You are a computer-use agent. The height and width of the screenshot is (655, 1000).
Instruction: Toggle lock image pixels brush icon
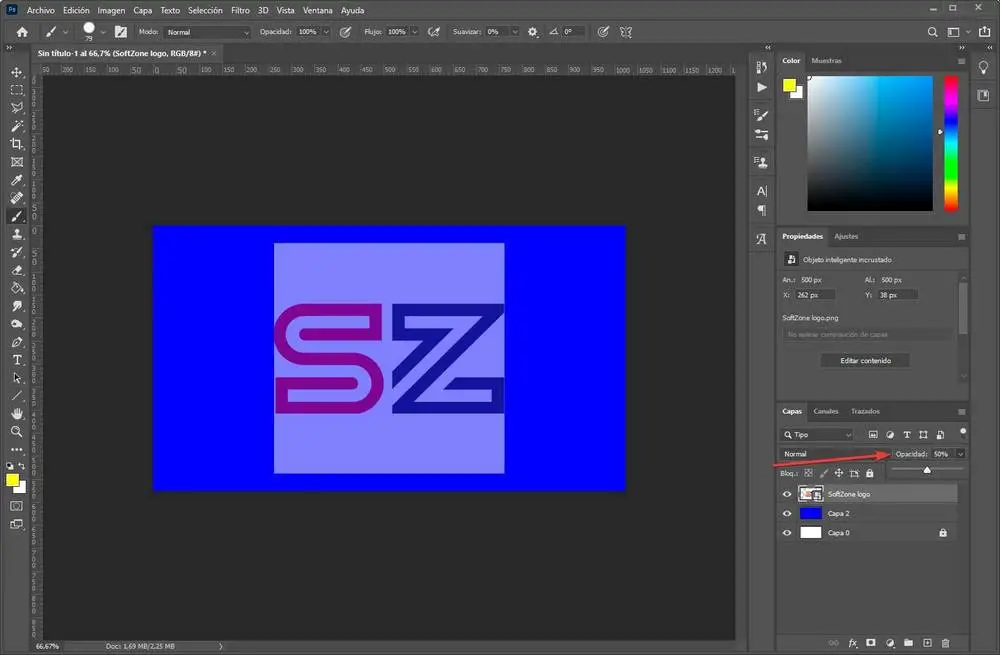pyautogui.click(x=824, y=473)
